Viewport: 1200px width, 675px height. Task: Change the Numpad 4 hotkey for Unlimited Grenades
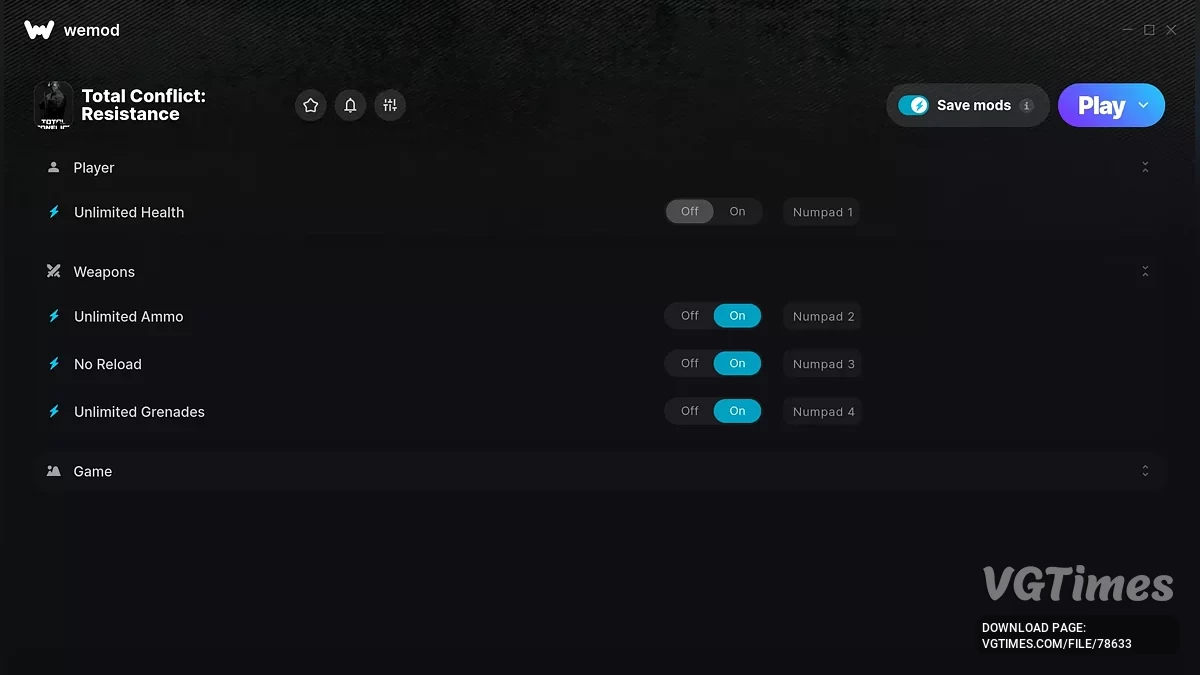[823, 411]
